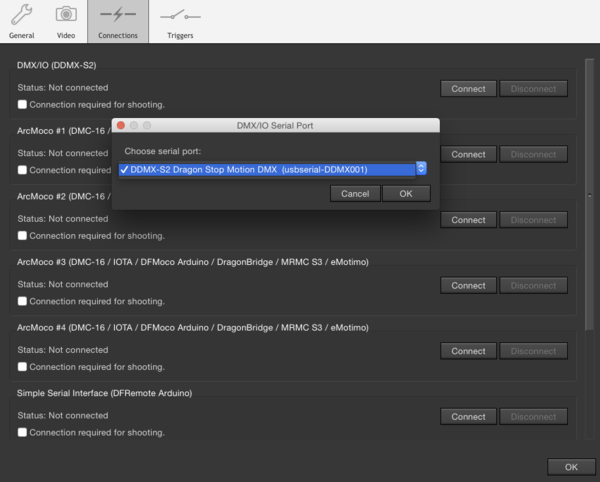Click the vertical scrollbar of connections list
Screen dimensions: 600x482
[589, 200]
